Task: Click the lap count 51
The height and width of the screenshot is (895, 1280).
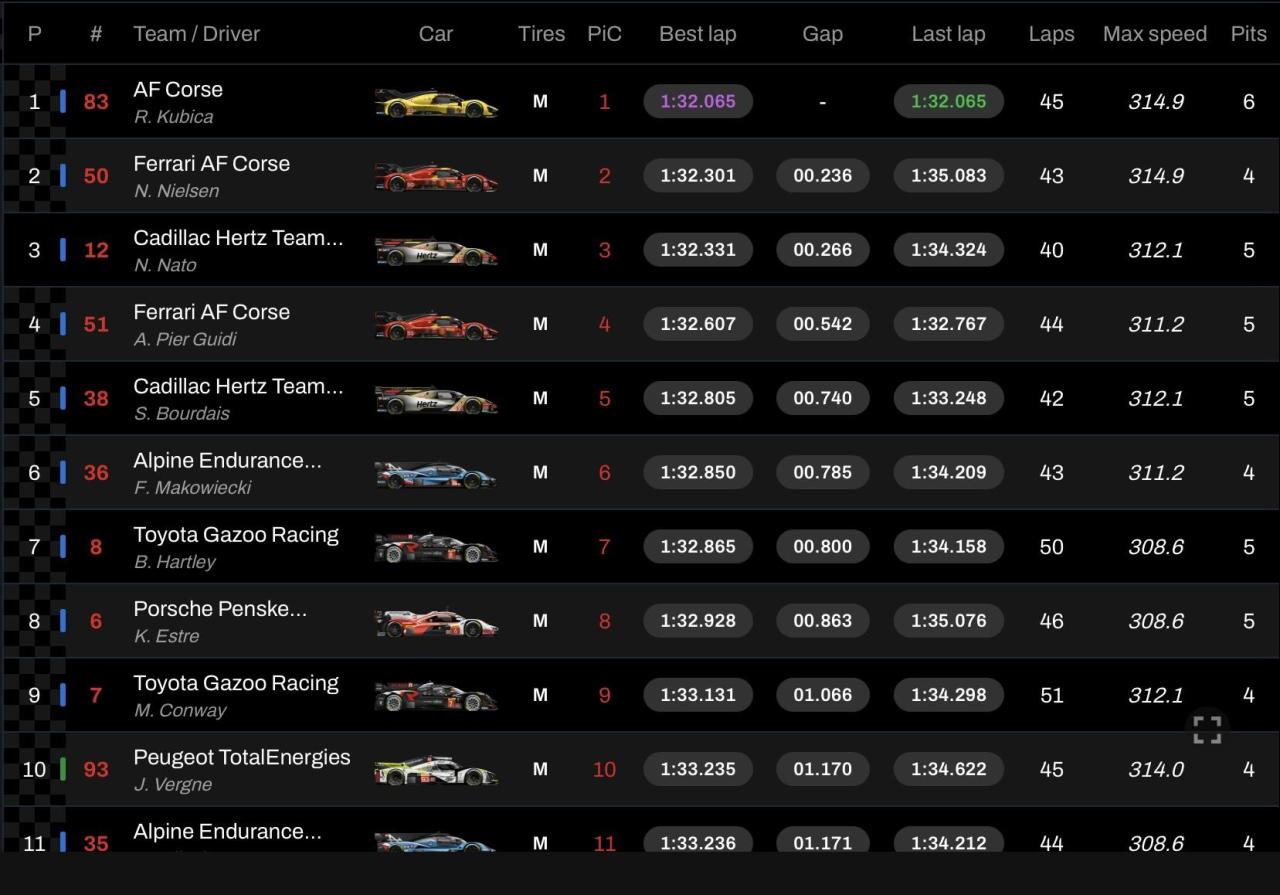Action: pos(1051,696)
